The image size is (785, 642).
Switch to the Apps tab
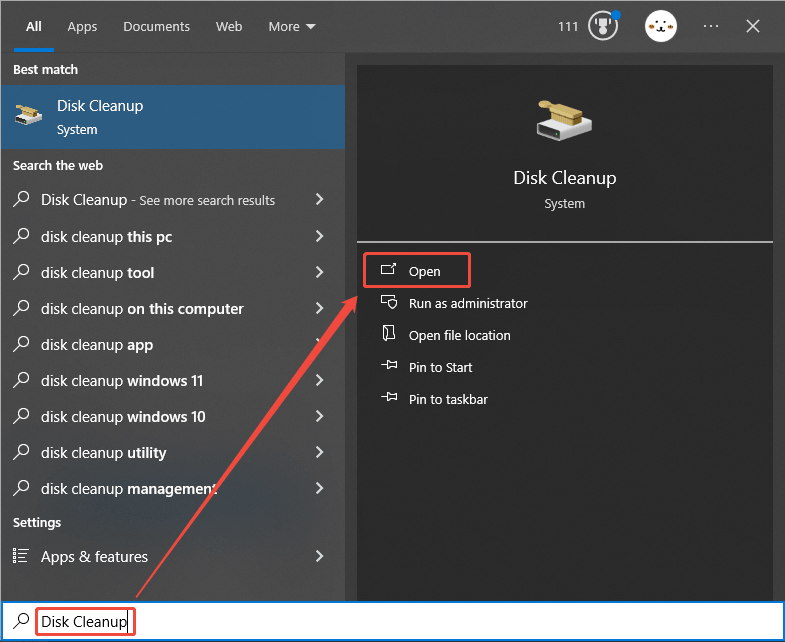click(82, 27)
